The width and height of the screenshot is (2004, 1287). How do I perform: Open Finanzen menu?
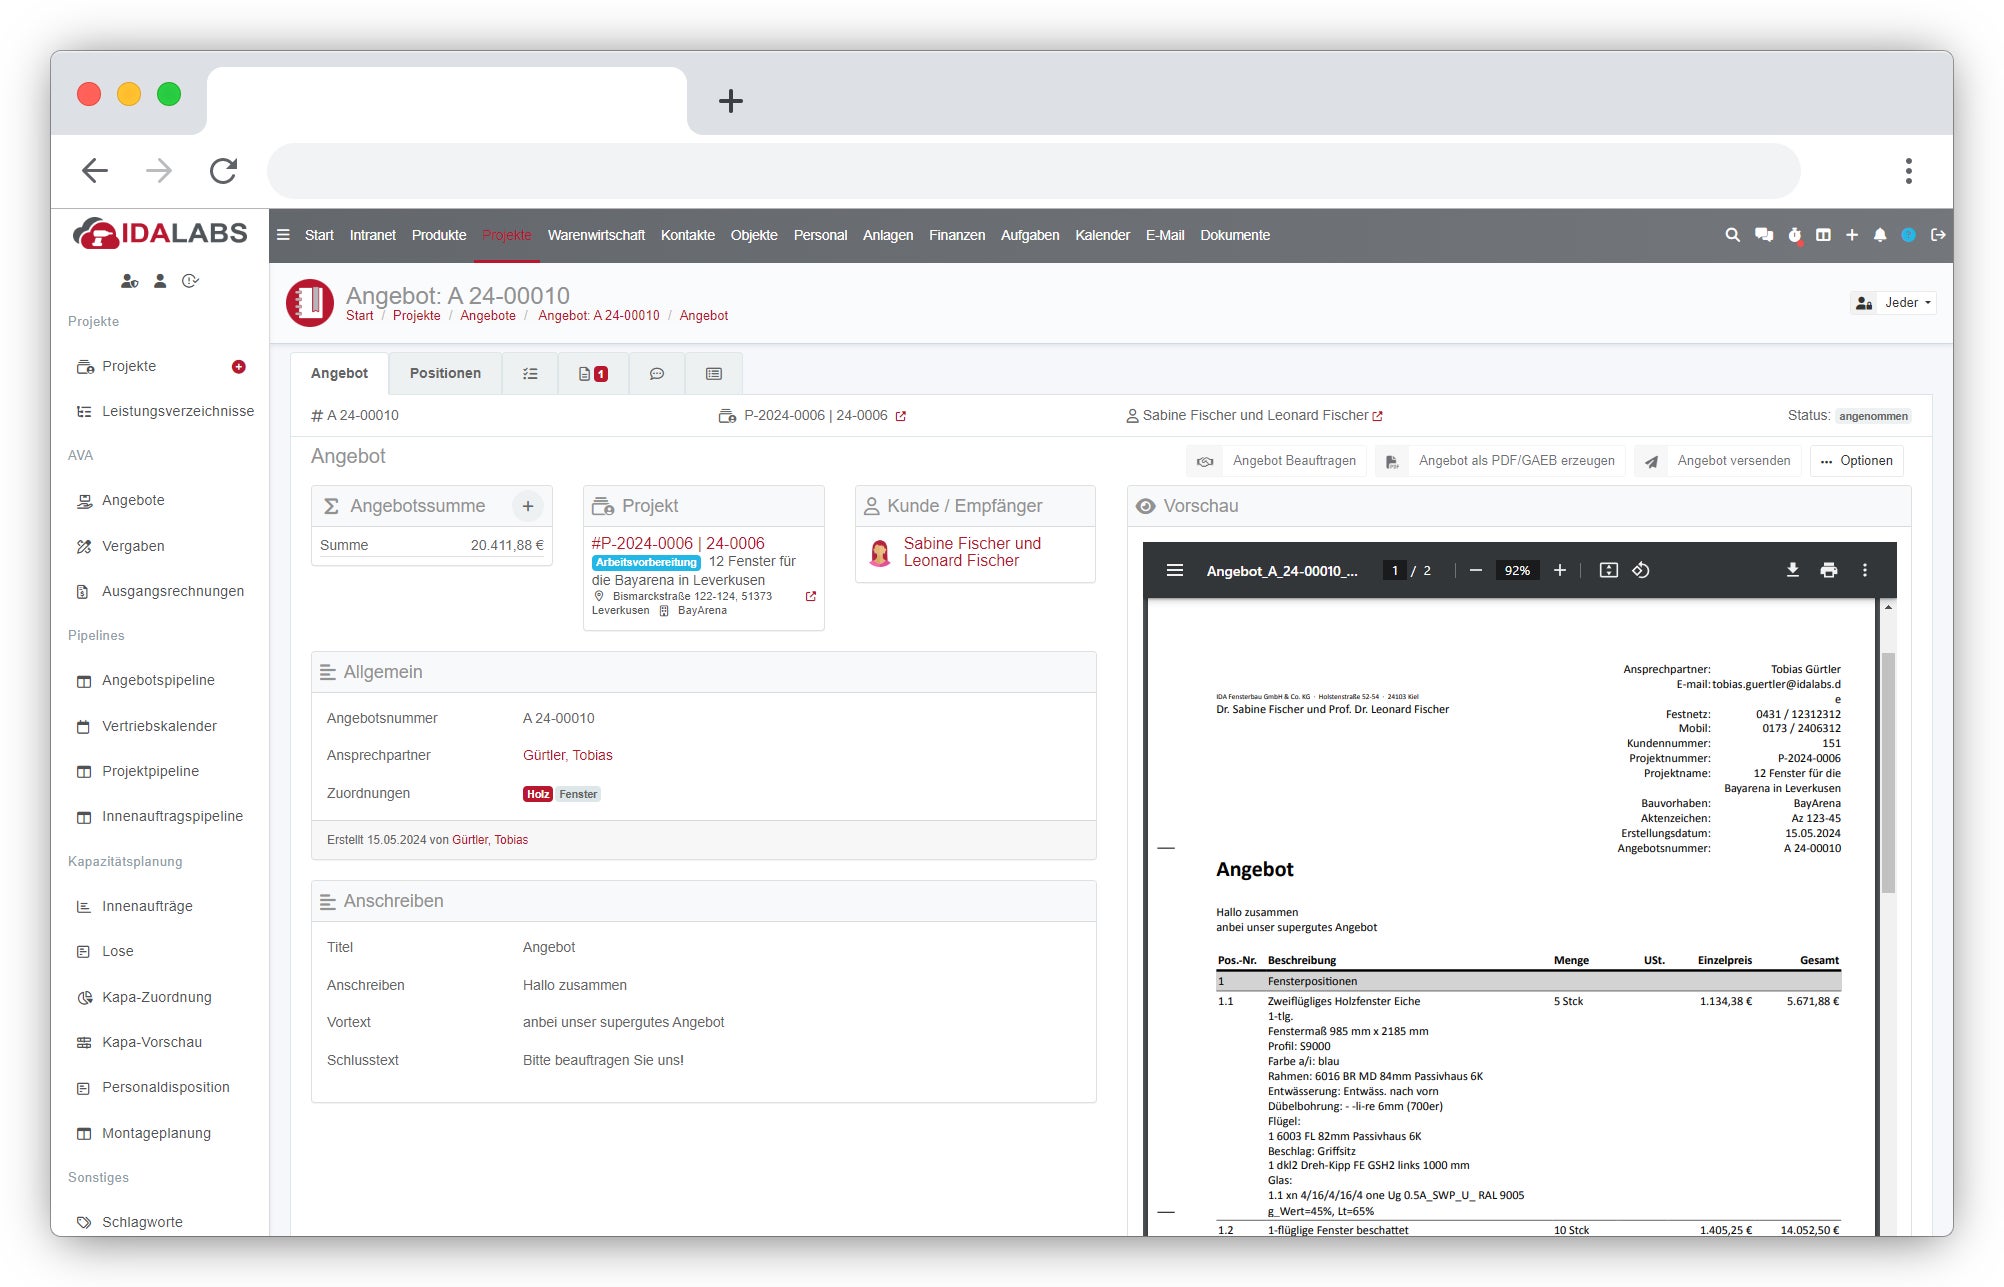957,235
